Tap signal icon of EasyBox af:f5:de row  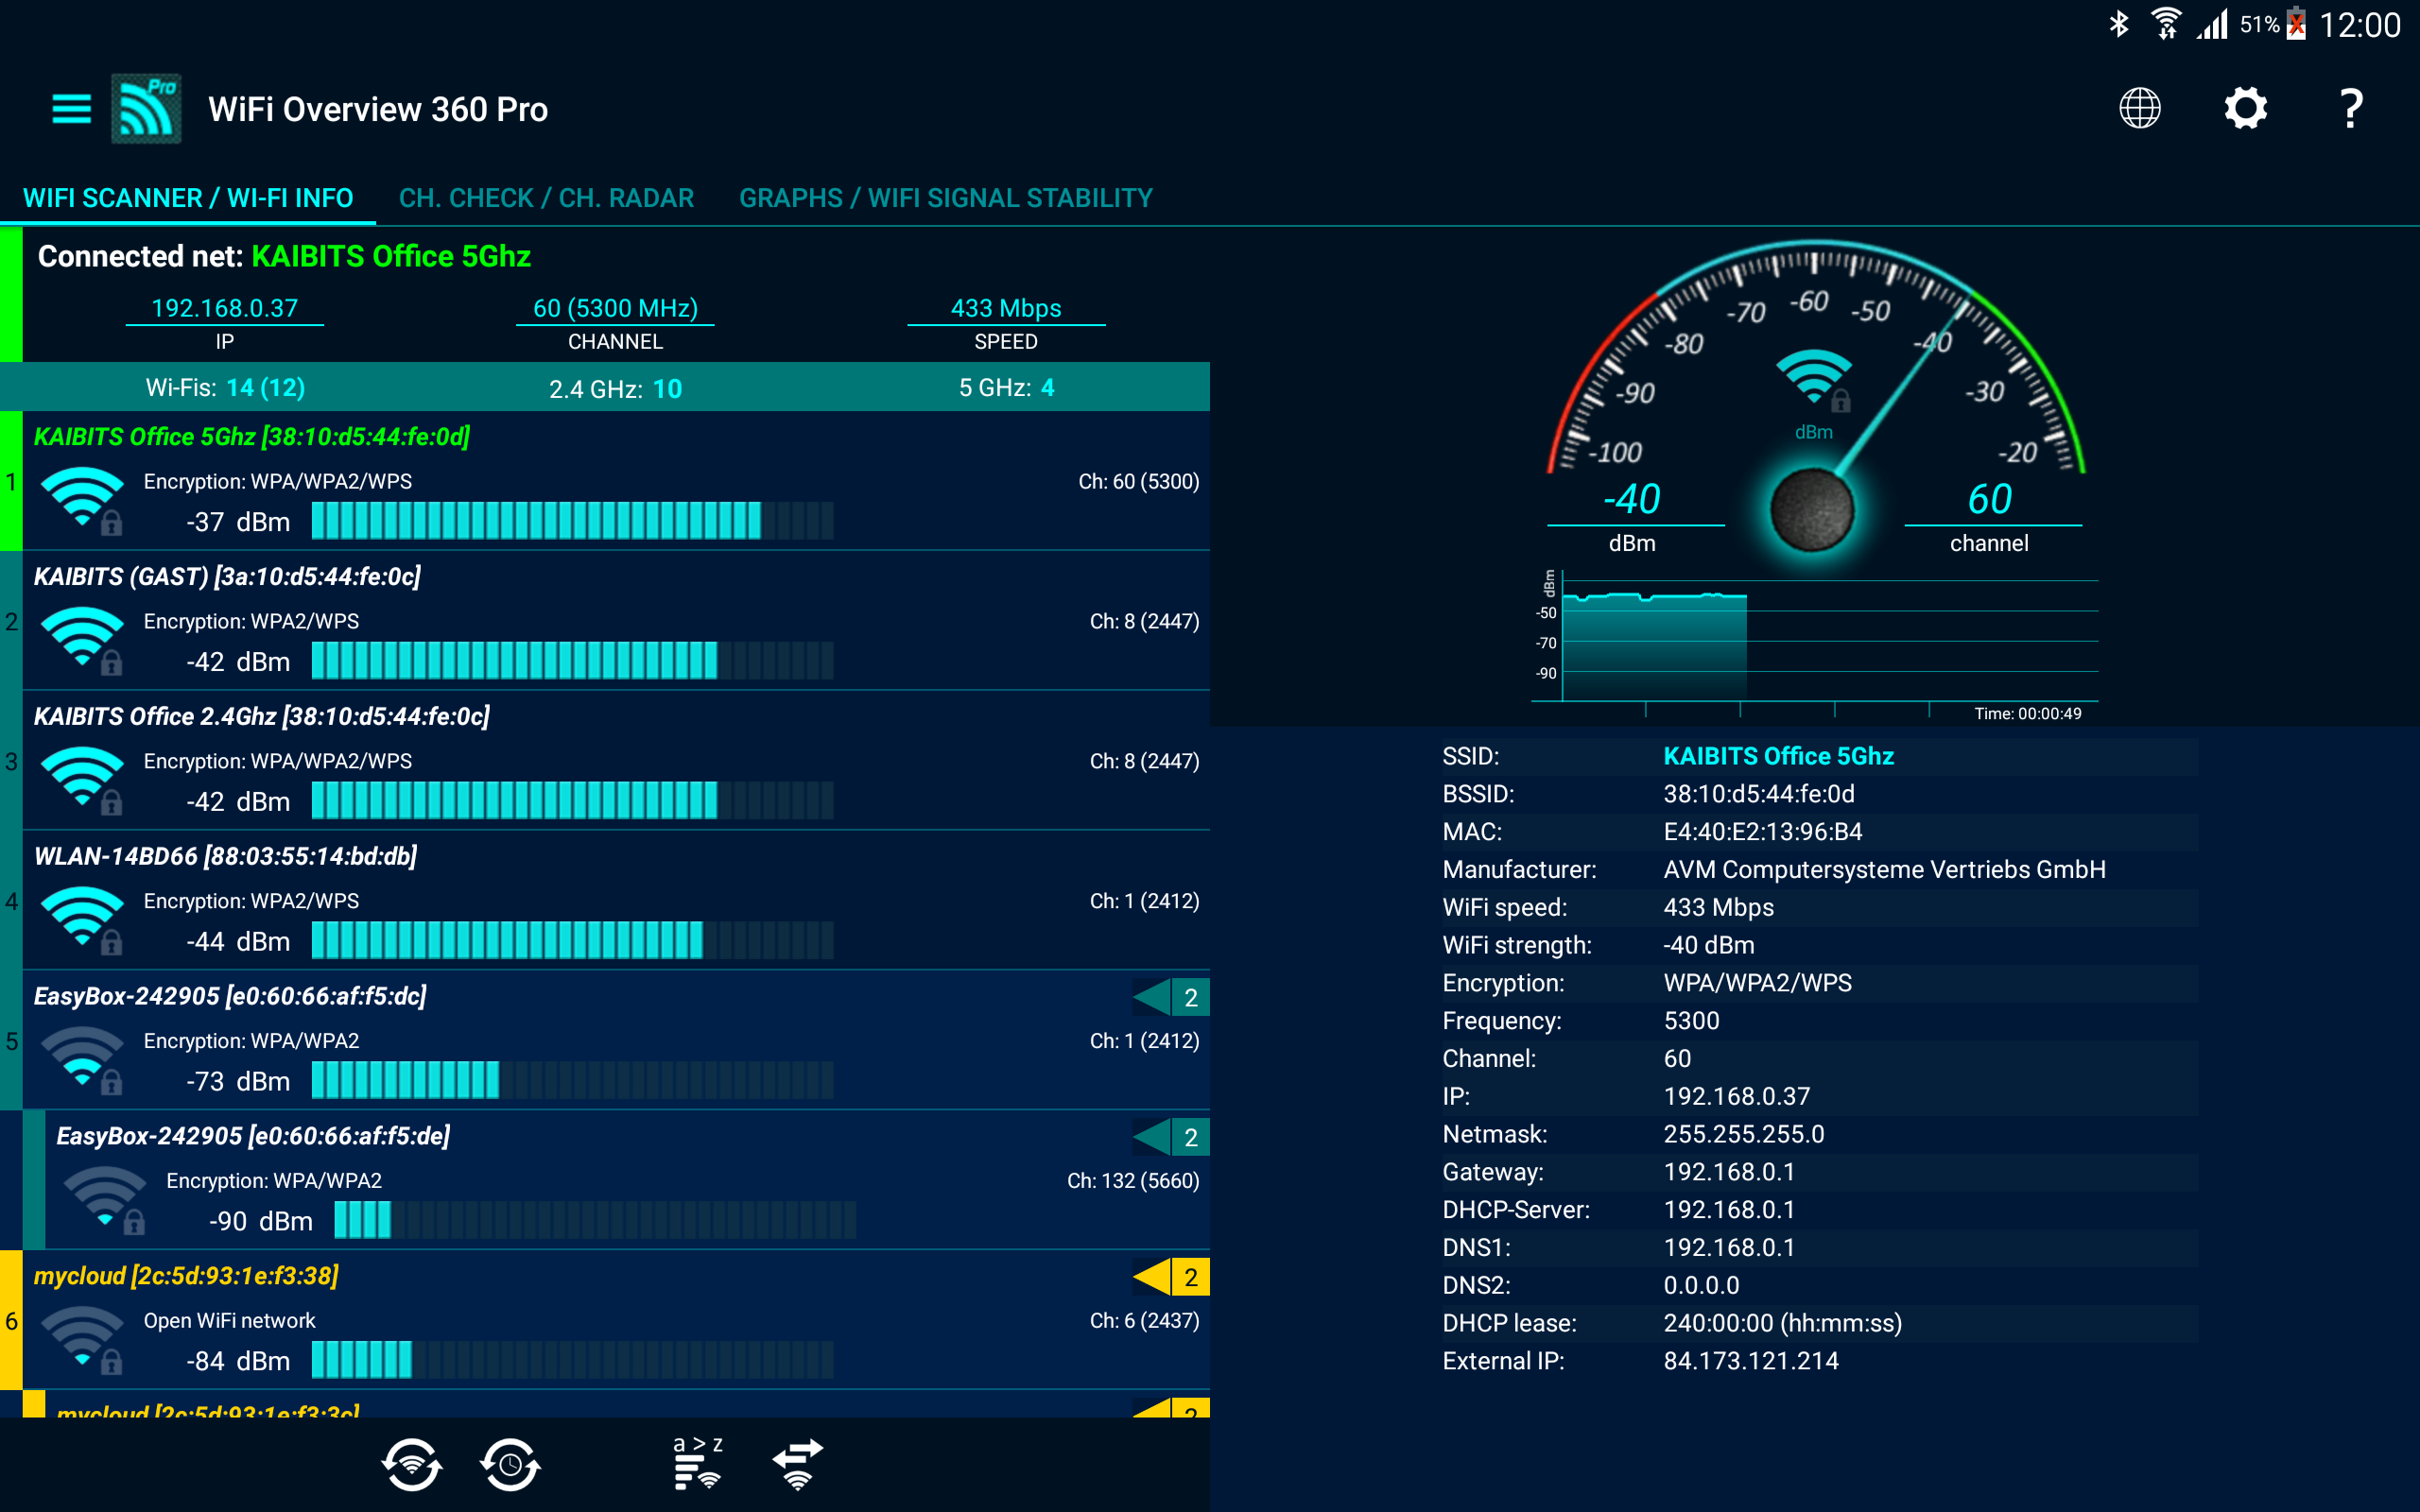tap(104, 1199)
